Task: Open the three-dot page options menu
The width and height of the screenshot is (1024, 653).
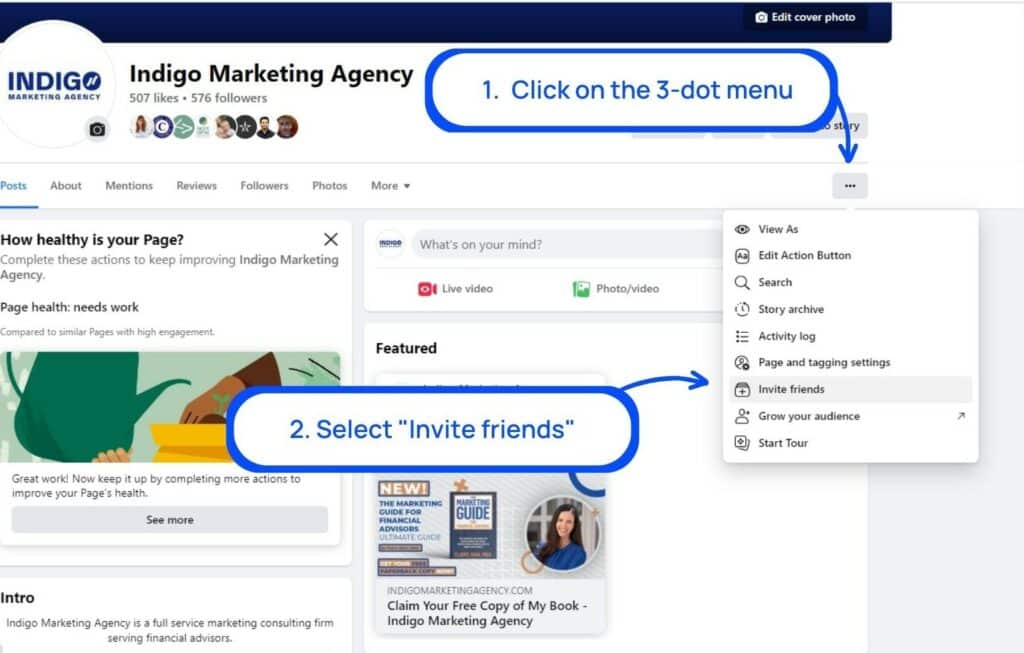Action: [850, 186]
